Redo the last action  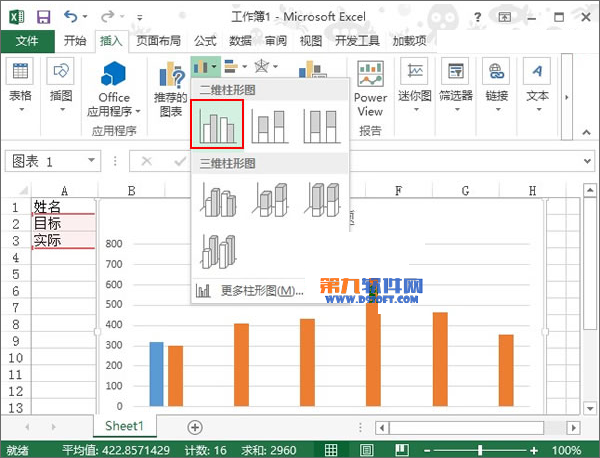tap(108, 16)
